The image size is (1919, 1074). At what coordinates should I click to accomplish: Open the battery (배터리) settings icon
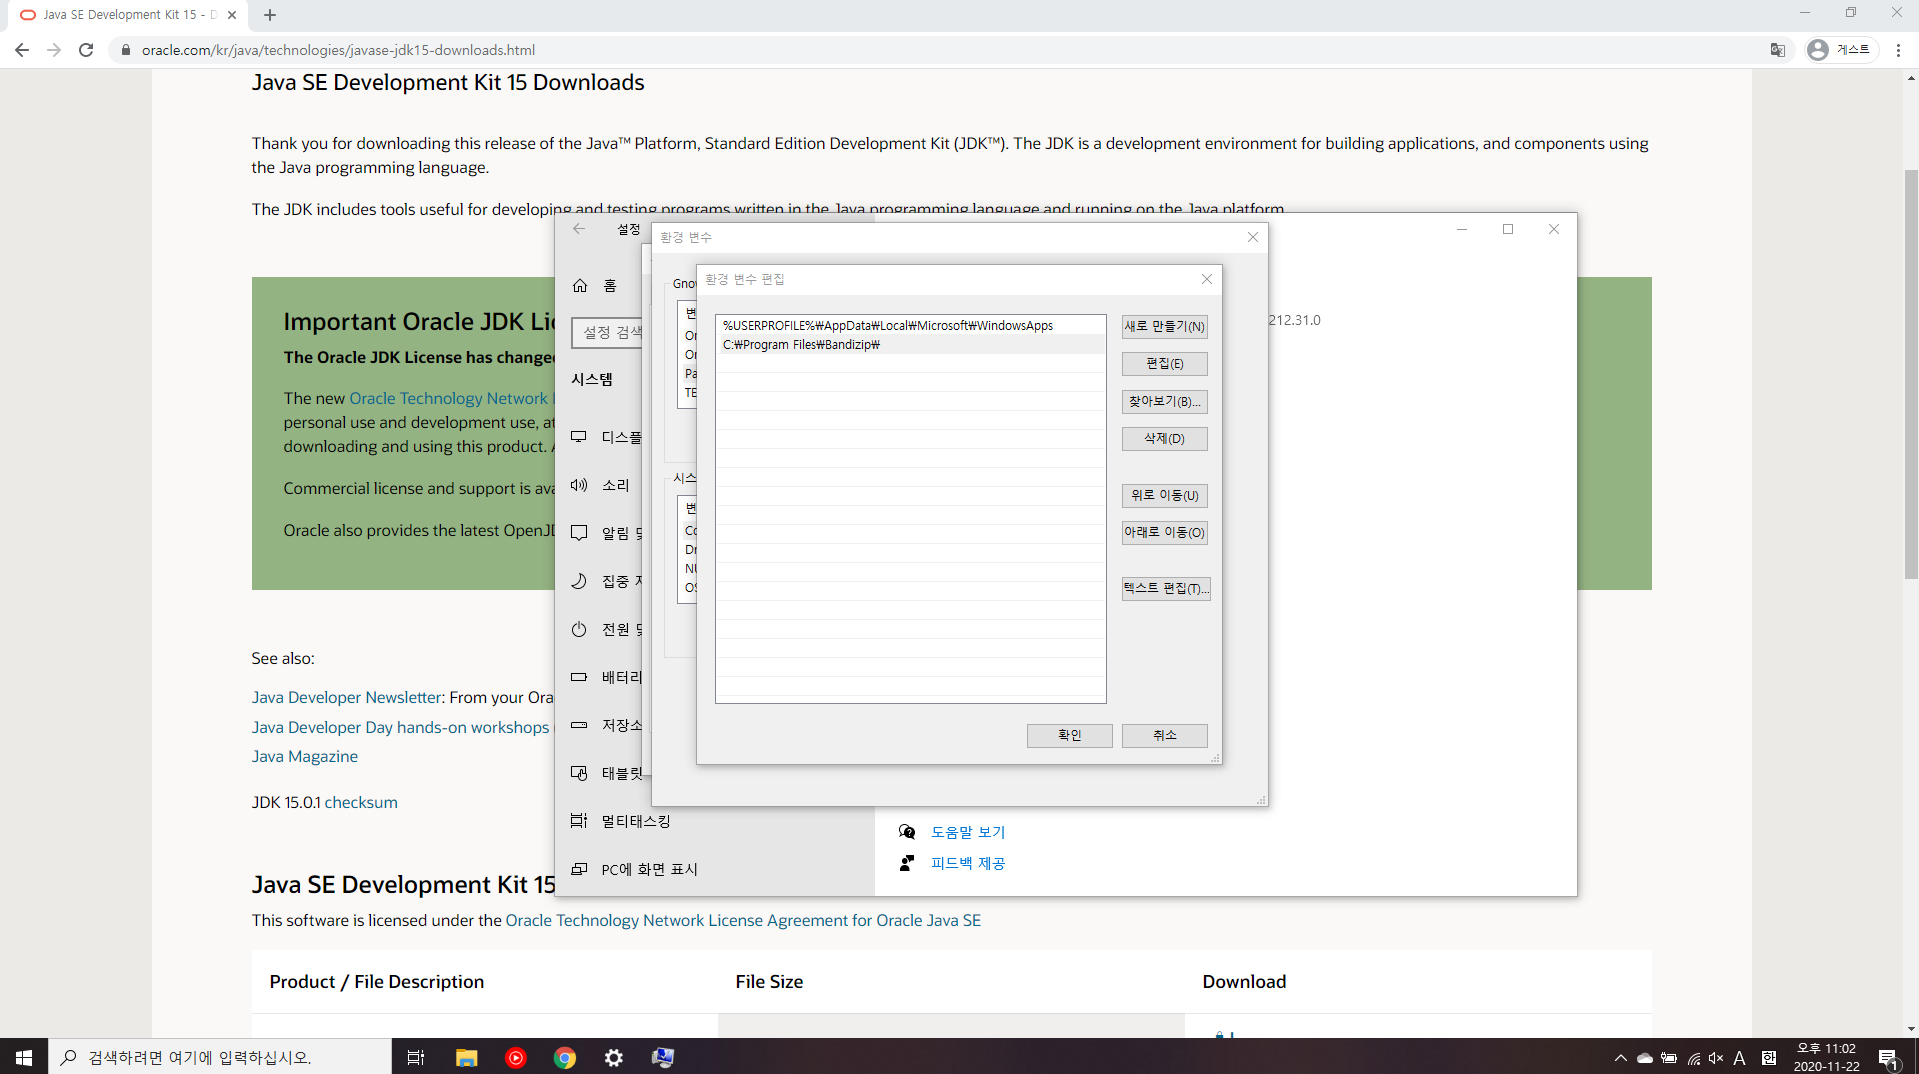click(x=579, y=677)
